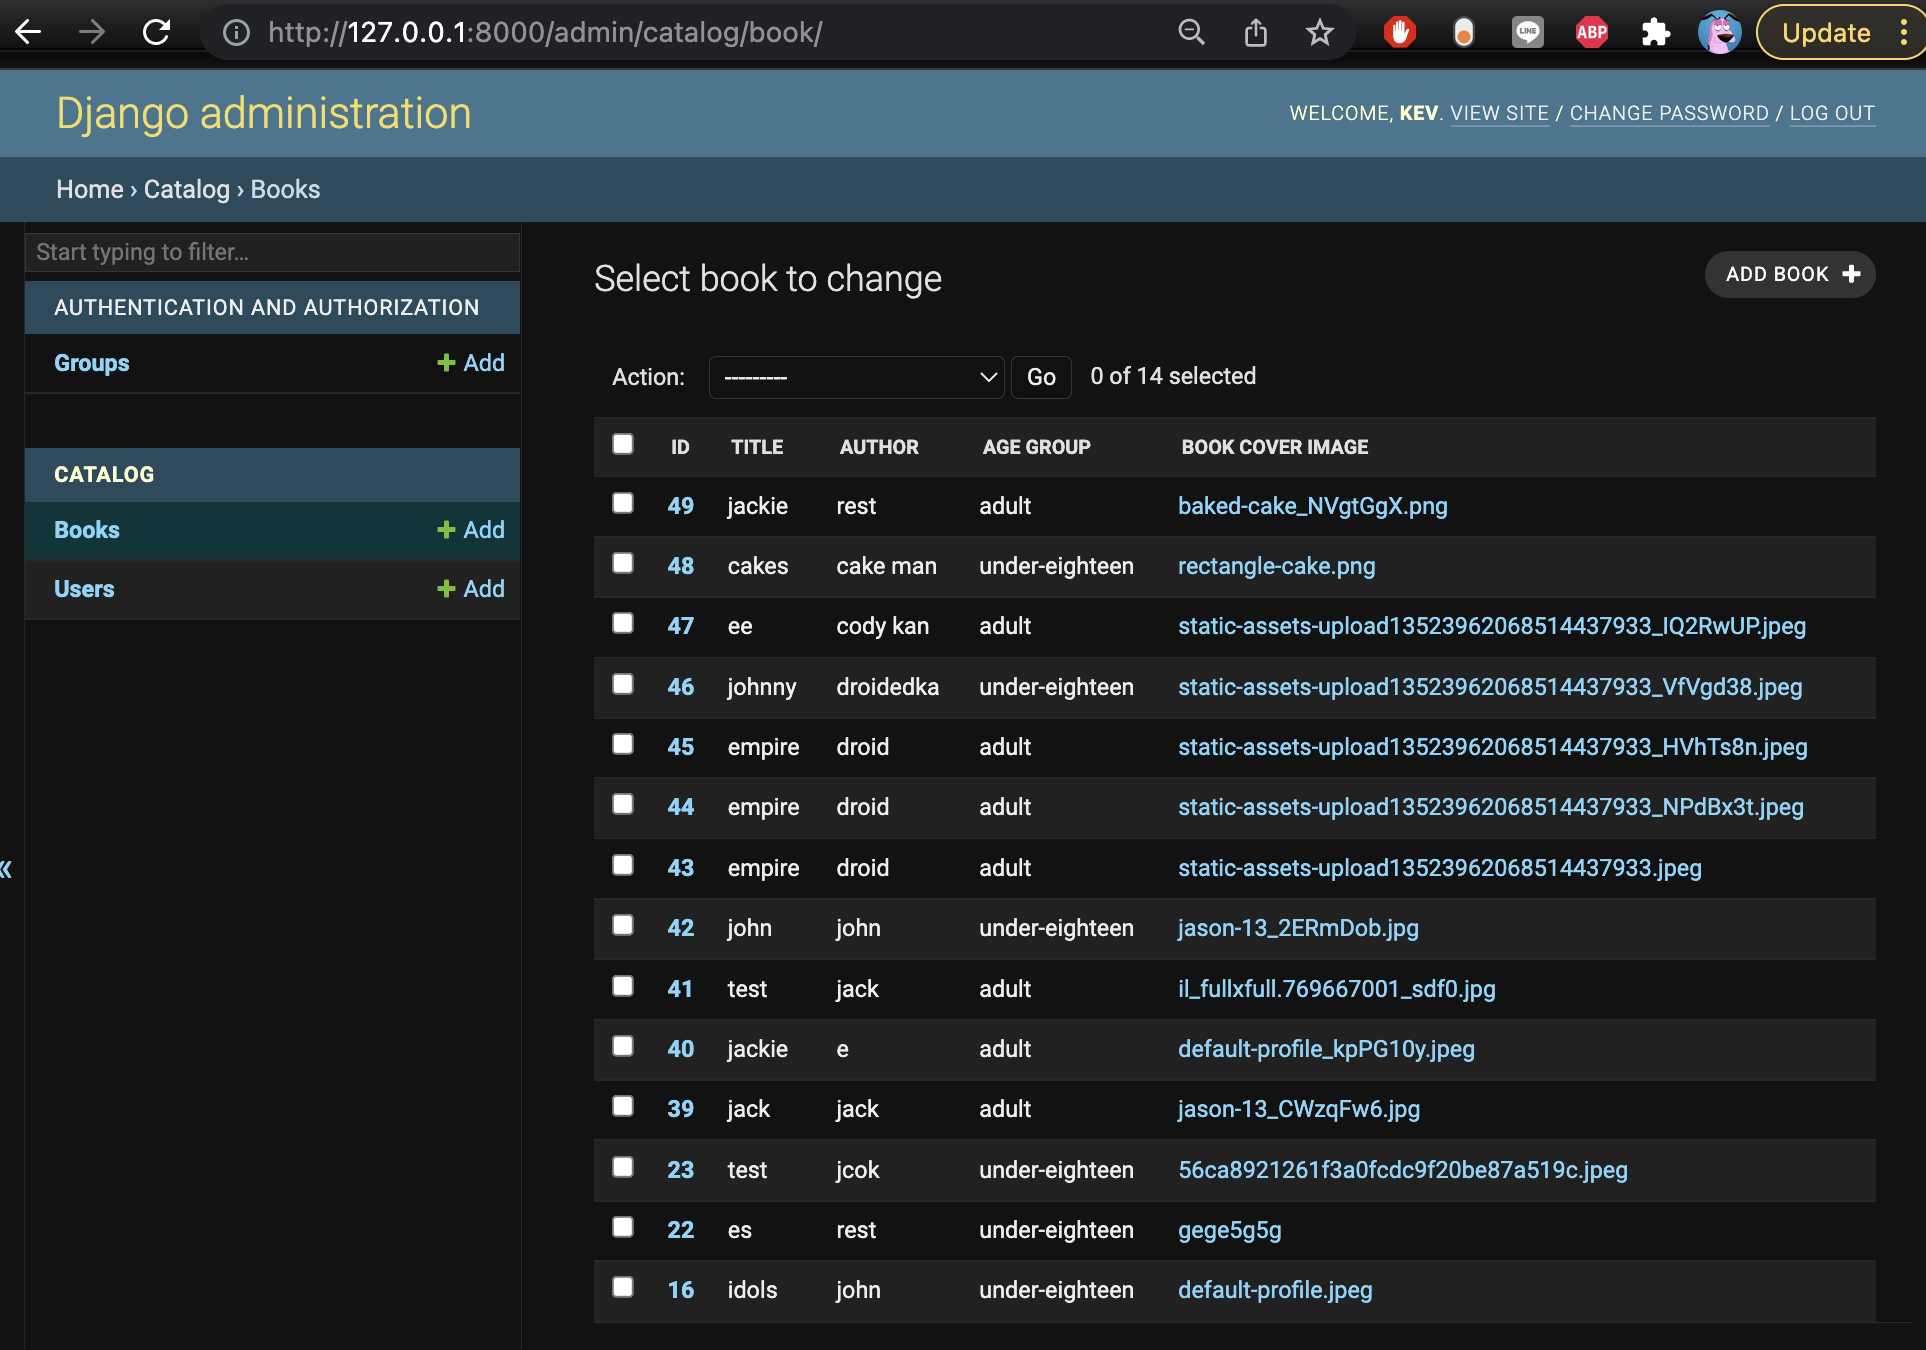The height and width of the screenshot is (1350, 1926).
Task: Open Groups in the sidebar
Action: pyautogui.click(x=91, y=363)
